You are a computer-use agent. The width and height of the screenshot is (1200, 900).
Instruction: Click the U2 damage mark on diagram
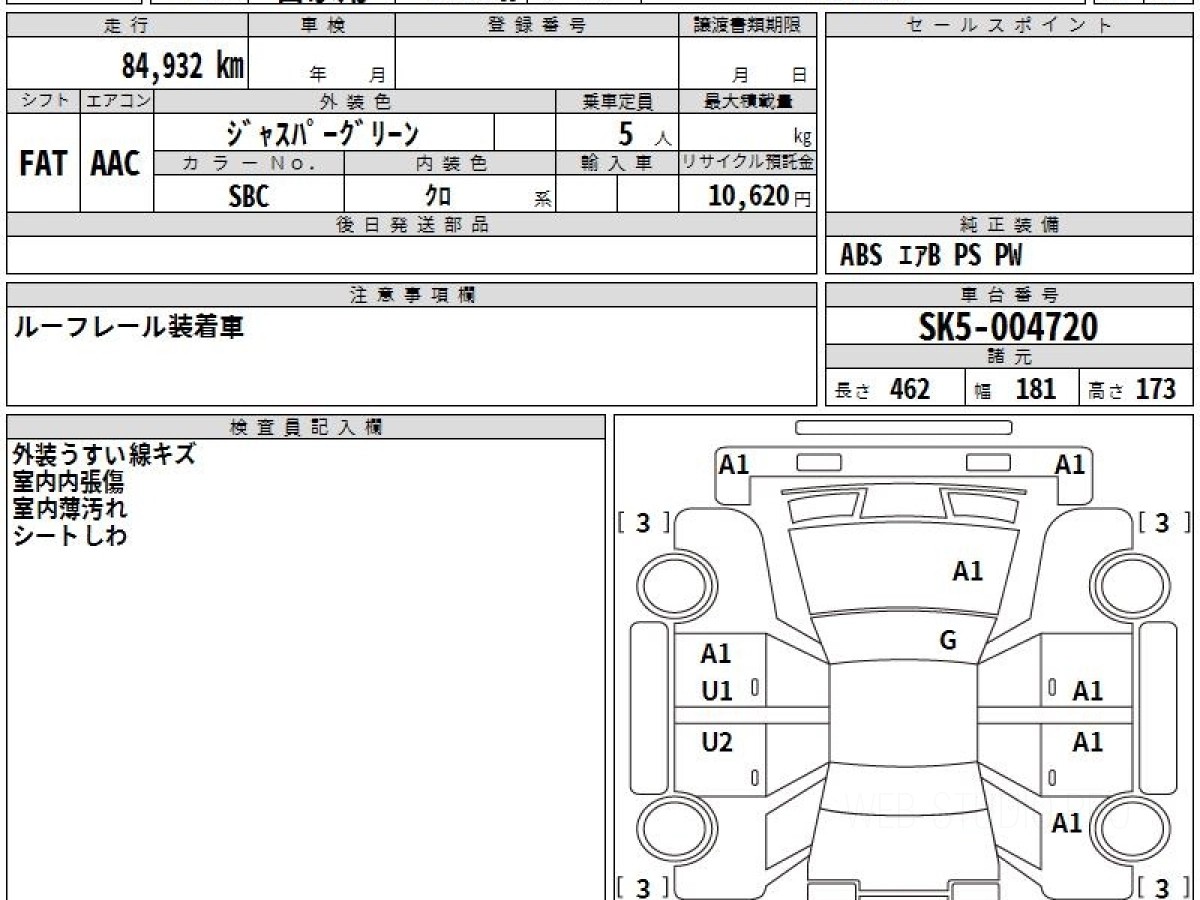716,742
